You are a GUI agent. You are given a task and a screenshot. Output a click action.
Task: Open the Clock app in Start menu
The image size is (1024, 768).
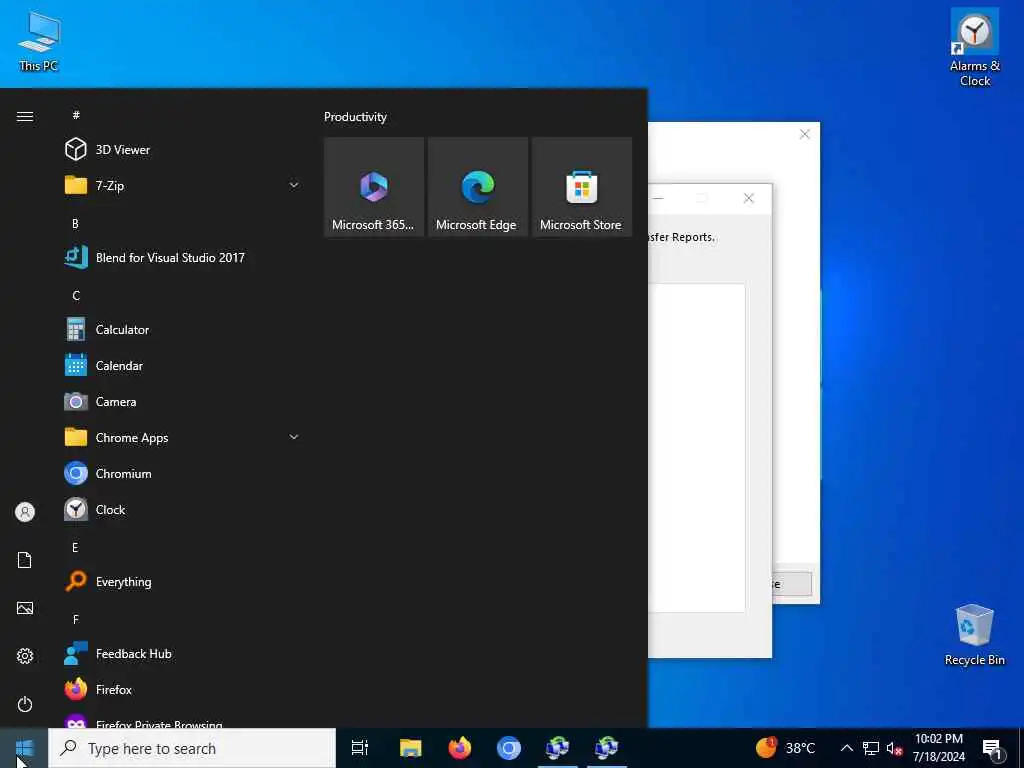[182, 509]
